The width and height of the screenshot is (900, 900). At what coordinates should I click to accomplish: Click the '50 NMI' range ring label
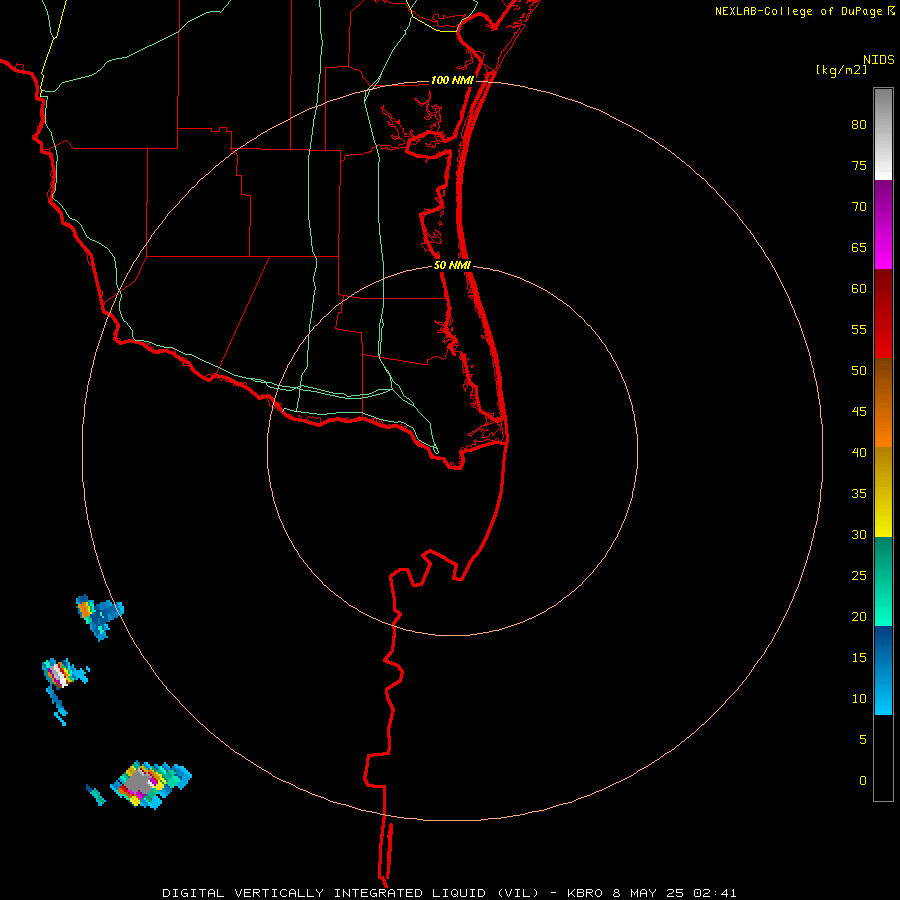(x=452, y=265)
